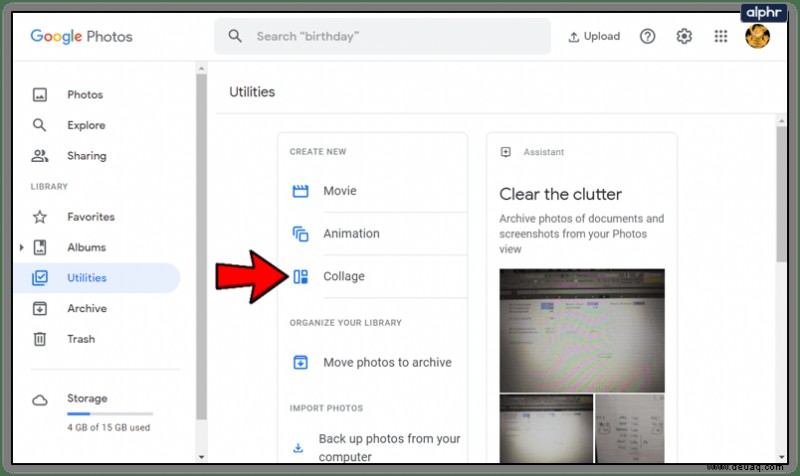Viewport: 800px width, 476px height.
Task: Focus the Search "birthday" field
Action: 382,36
